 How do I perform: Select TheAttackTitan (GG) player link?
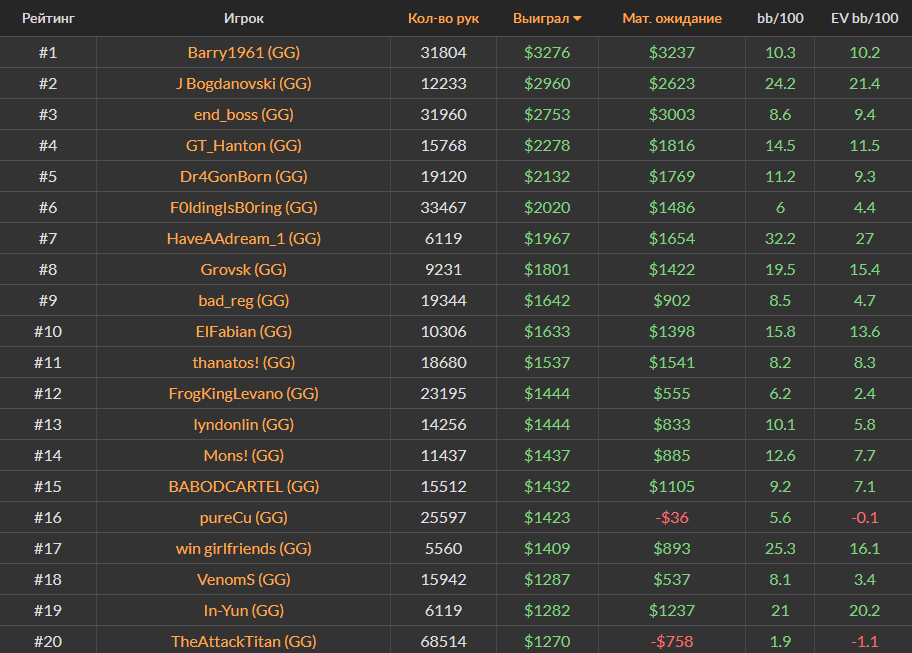244,641
